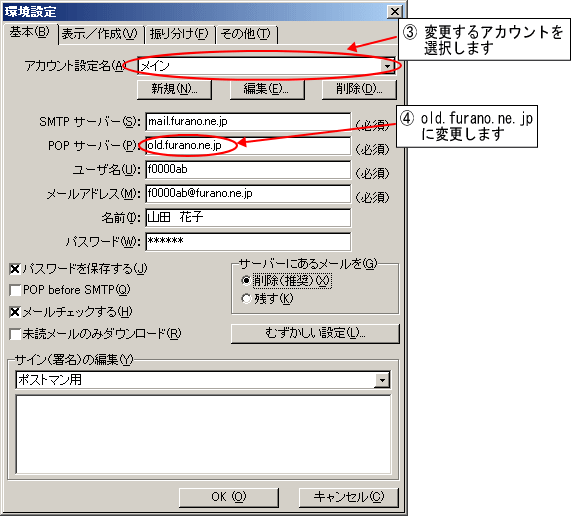The image size is (571, 516).
Task: Click the アカウント設定名 combo box showing メイン
Action: pos(266,66)
